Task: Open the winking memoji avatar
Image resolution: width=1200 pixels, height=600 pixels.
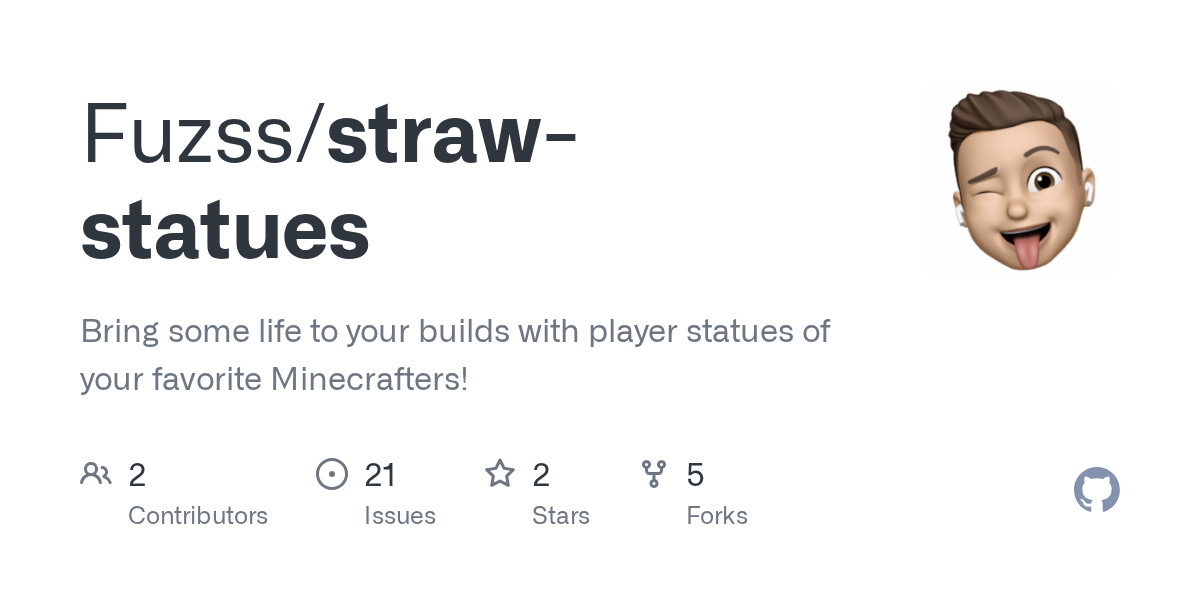Action: click(1020, 180)
